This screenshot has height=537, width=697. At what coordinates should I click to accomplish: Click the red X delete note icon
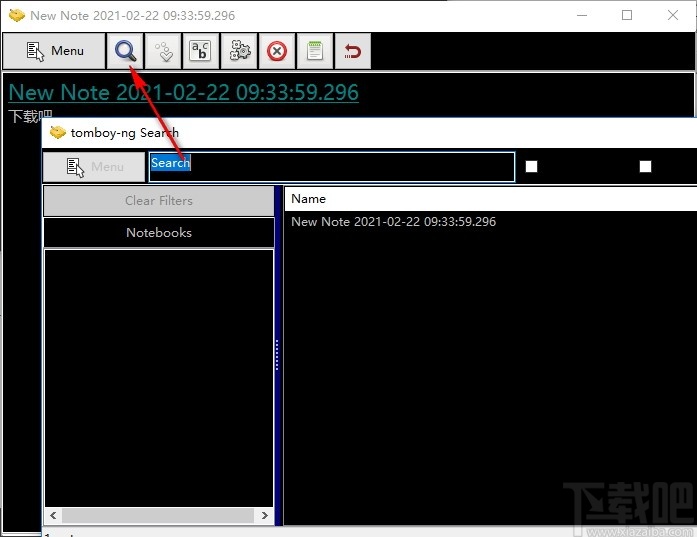point(277,51)
